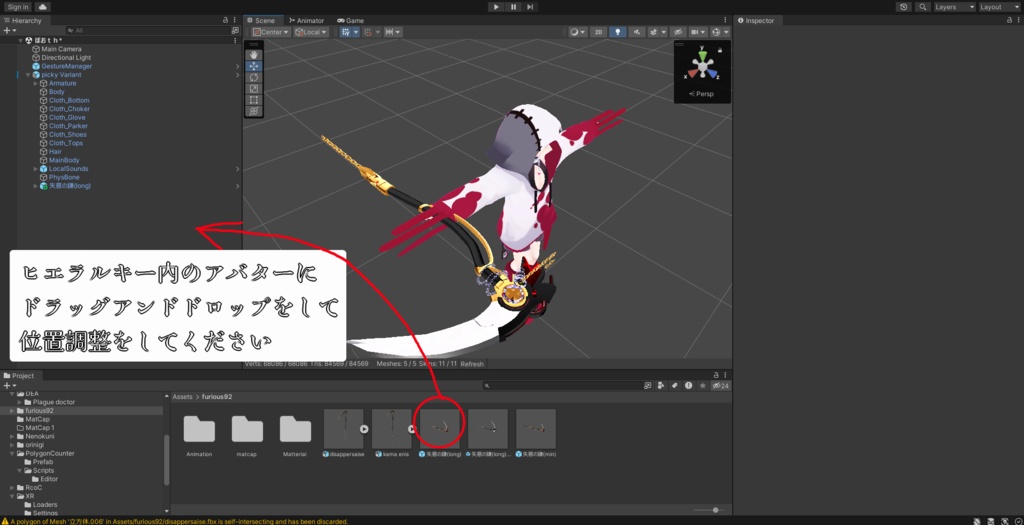Open the Layers dropdown

[x=954, y=7]
